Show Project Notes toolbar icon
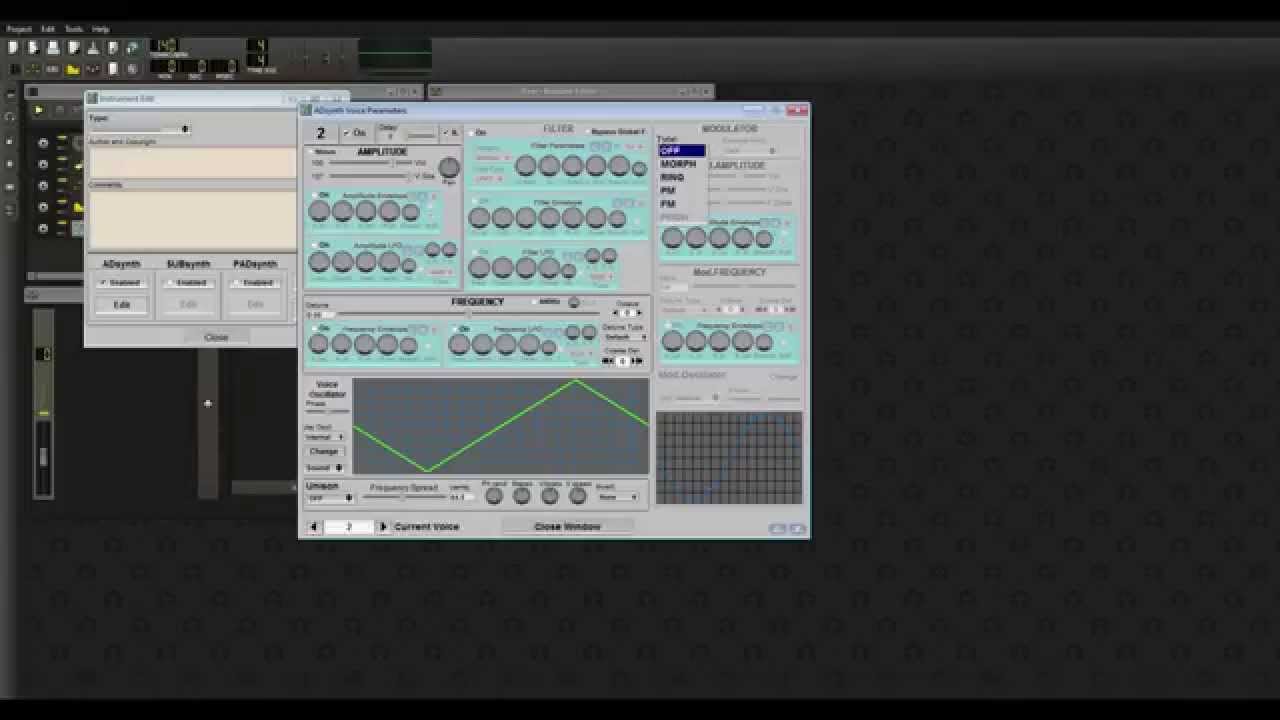The height and width of the screenshot is (720, 1280). pyautogui.click(x=113, y=68)
